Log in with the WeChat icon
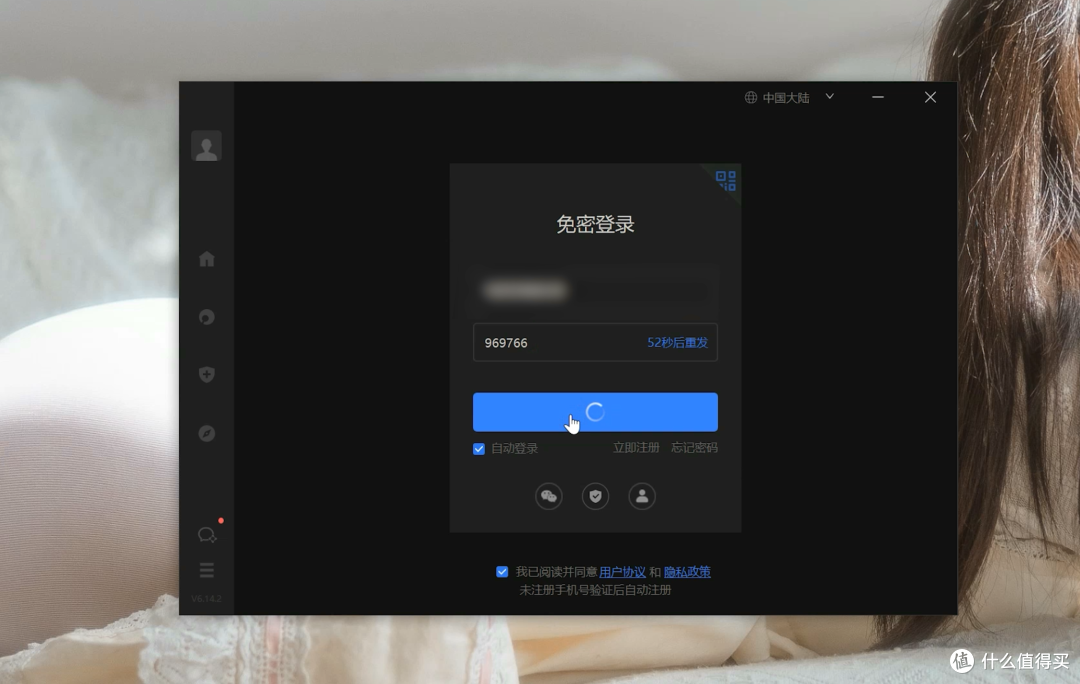 pos(548,496)
